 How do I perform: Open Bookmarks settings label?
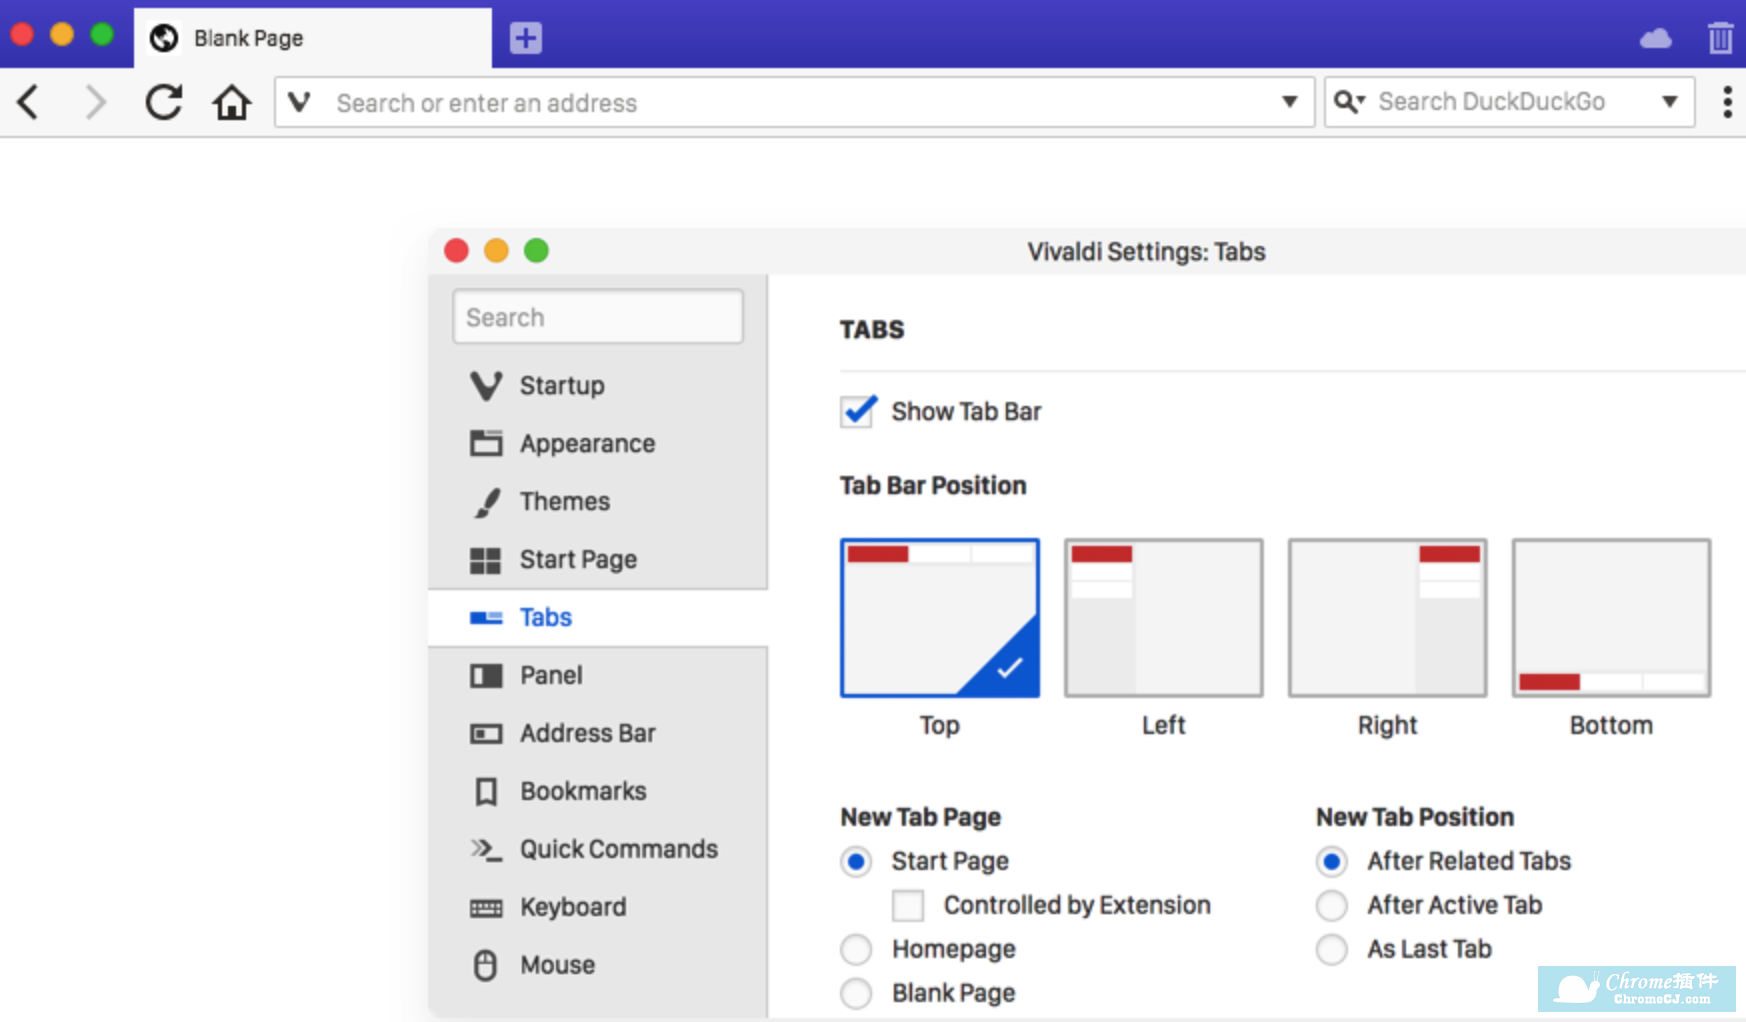(583, 791)
